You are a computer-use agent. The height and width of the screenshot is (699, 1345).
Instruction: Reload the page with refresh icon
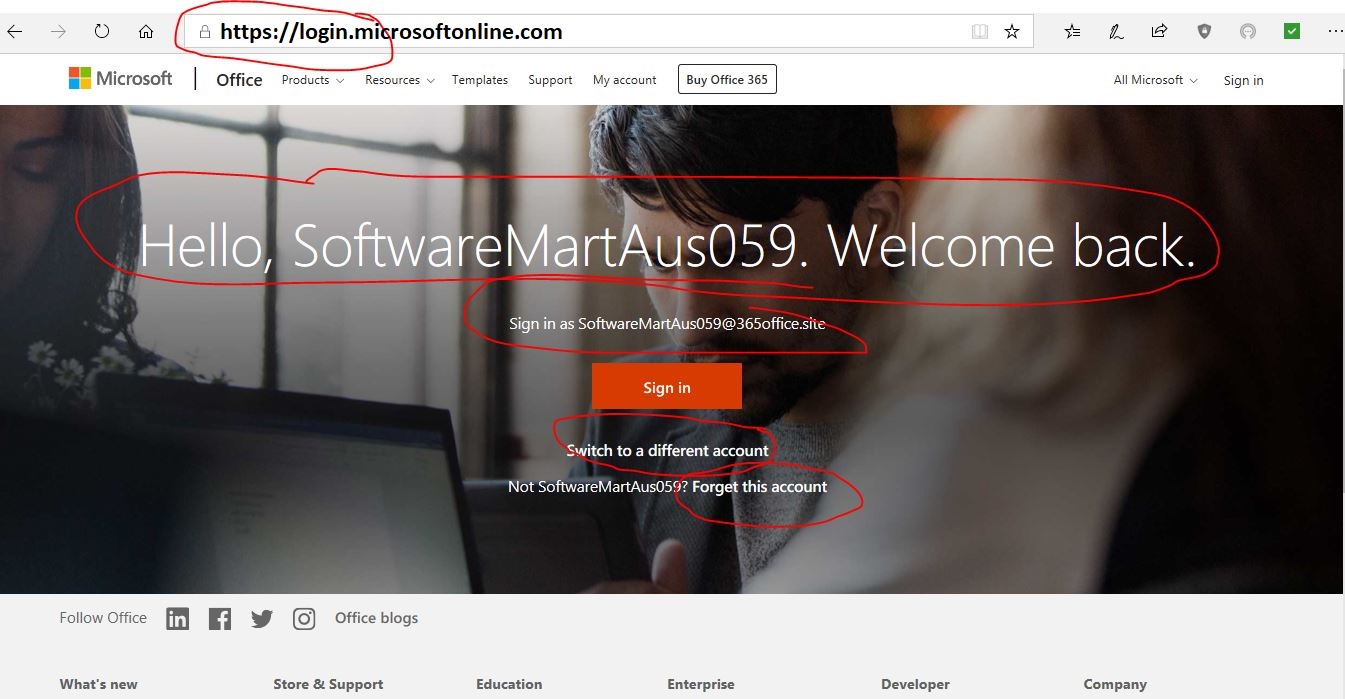[101, 32]
